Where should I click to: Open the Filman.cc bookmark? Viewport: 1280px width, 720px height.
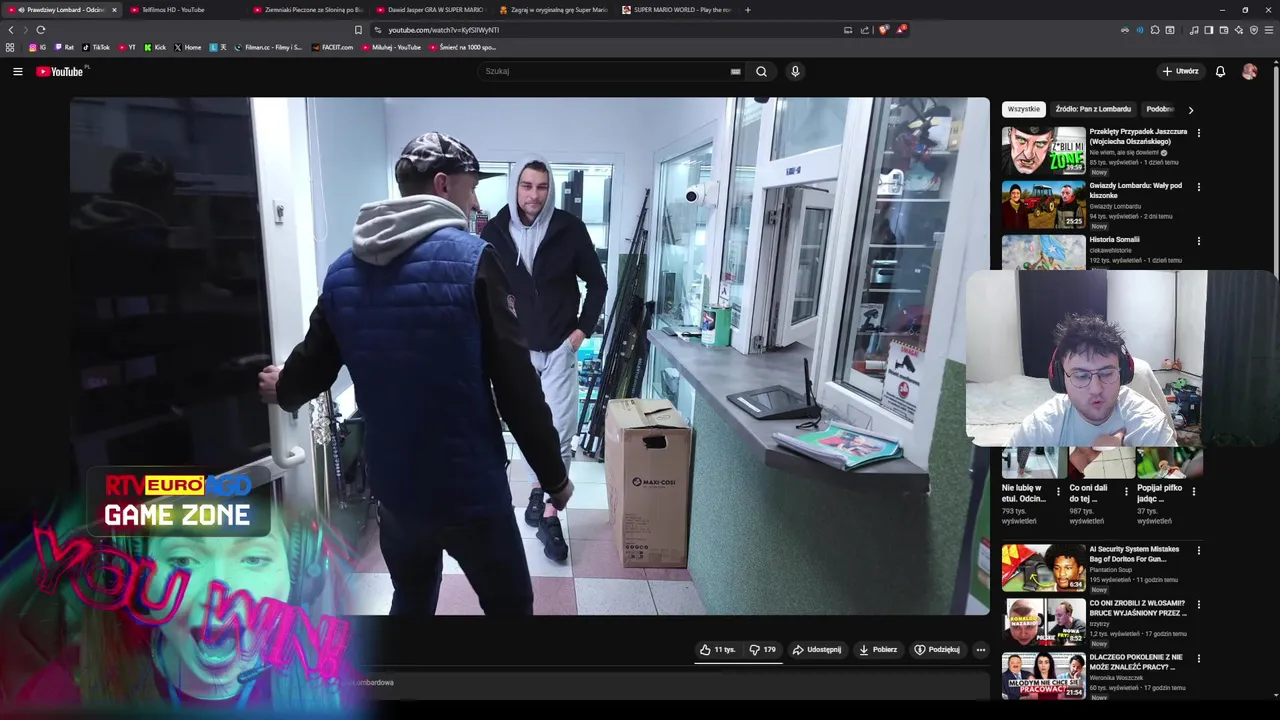pos(268,47)
